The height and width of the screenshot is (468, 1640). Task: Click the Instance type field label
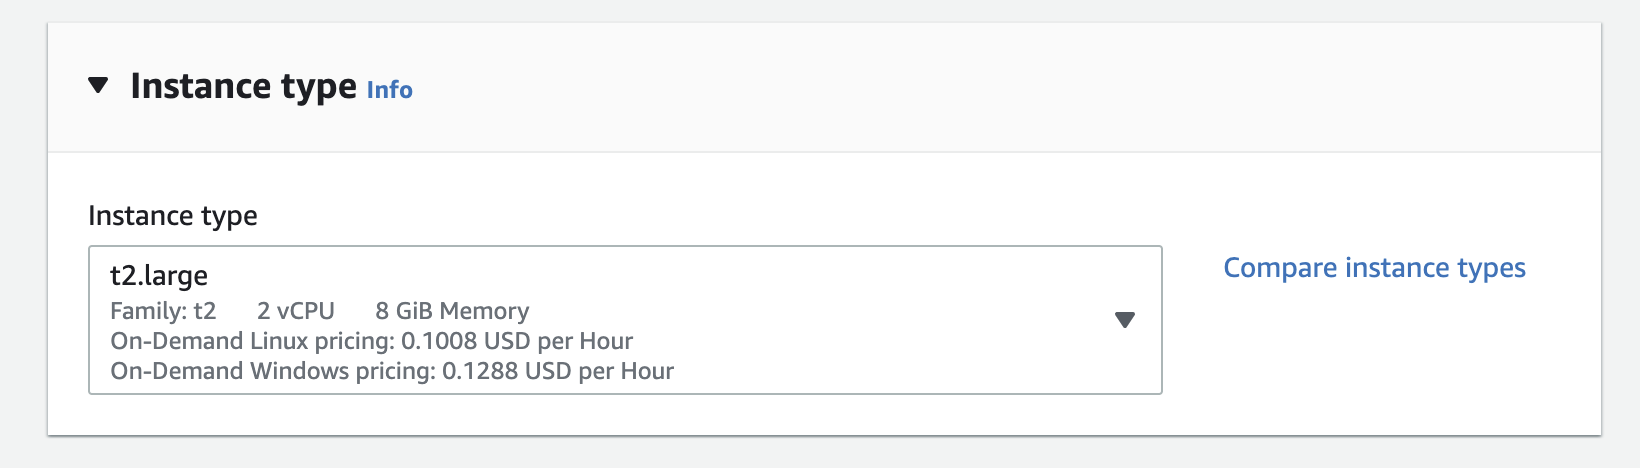point(173,216)
